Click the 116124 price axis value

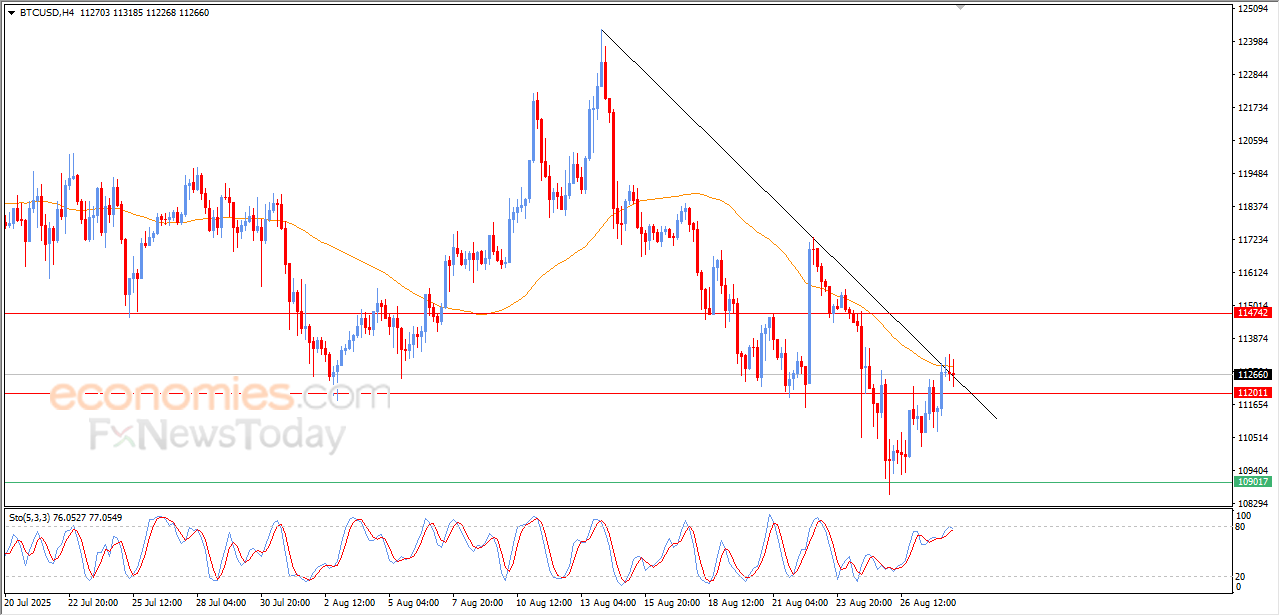tap(1253, 273)
